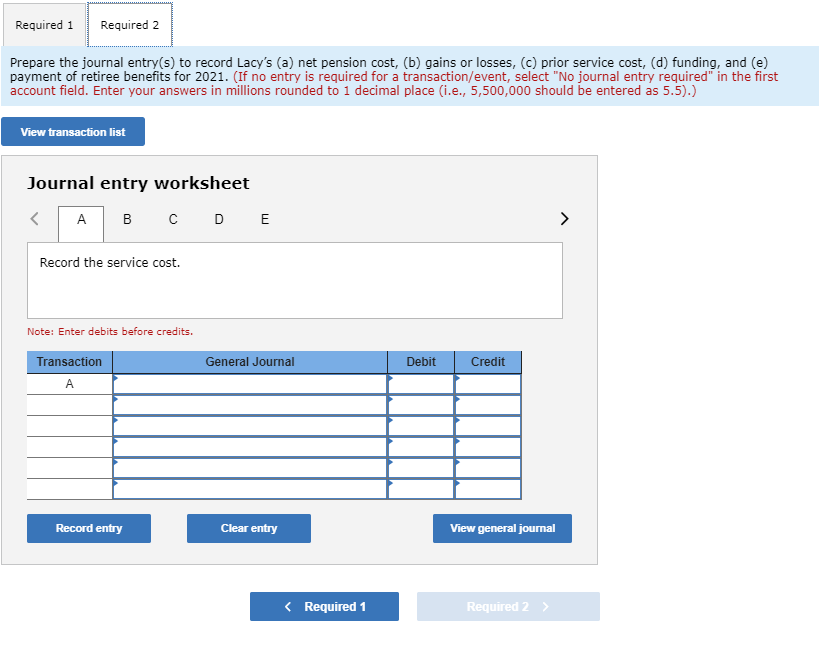Click 'Note: Enter debits before credits.' text

click(x=110, y=331)
